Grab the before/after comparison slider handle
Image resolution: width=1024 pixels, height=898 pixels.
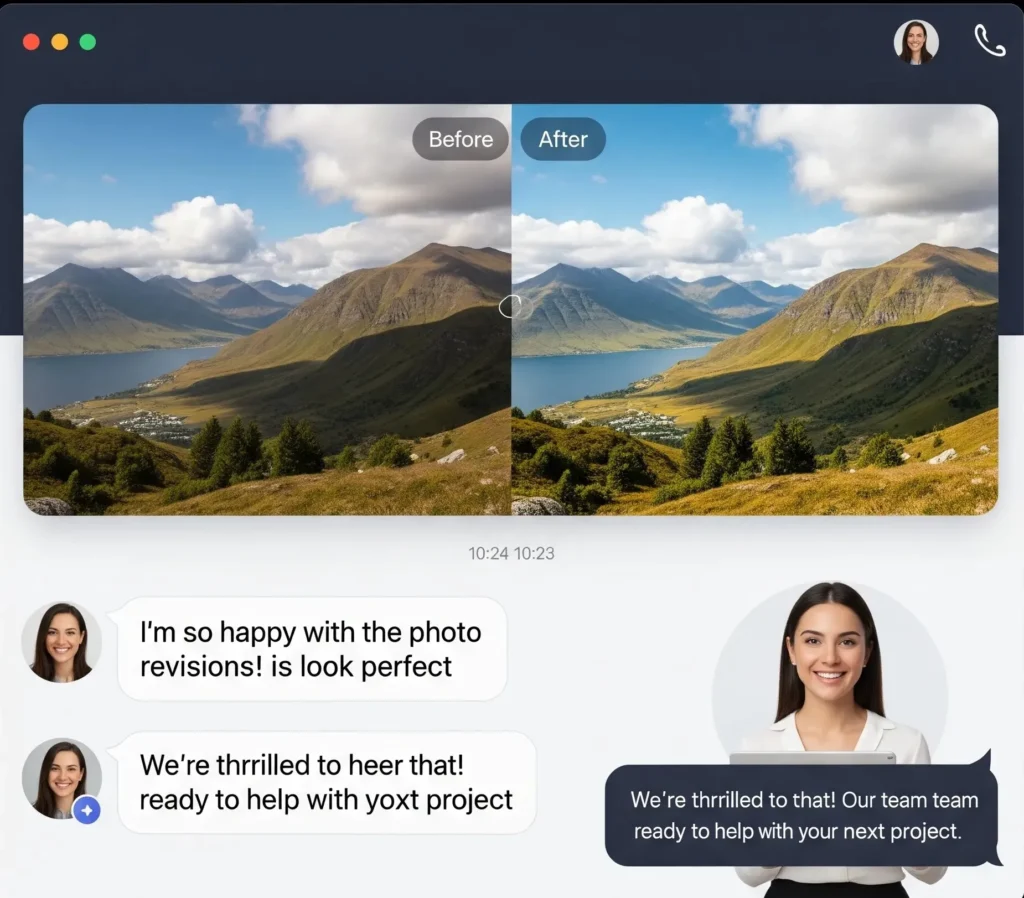(511, 306)
